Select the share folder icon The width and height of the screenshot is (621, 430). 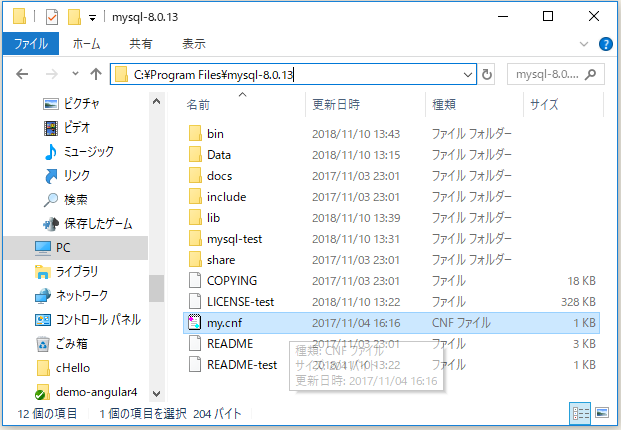[x=195, y=259]
